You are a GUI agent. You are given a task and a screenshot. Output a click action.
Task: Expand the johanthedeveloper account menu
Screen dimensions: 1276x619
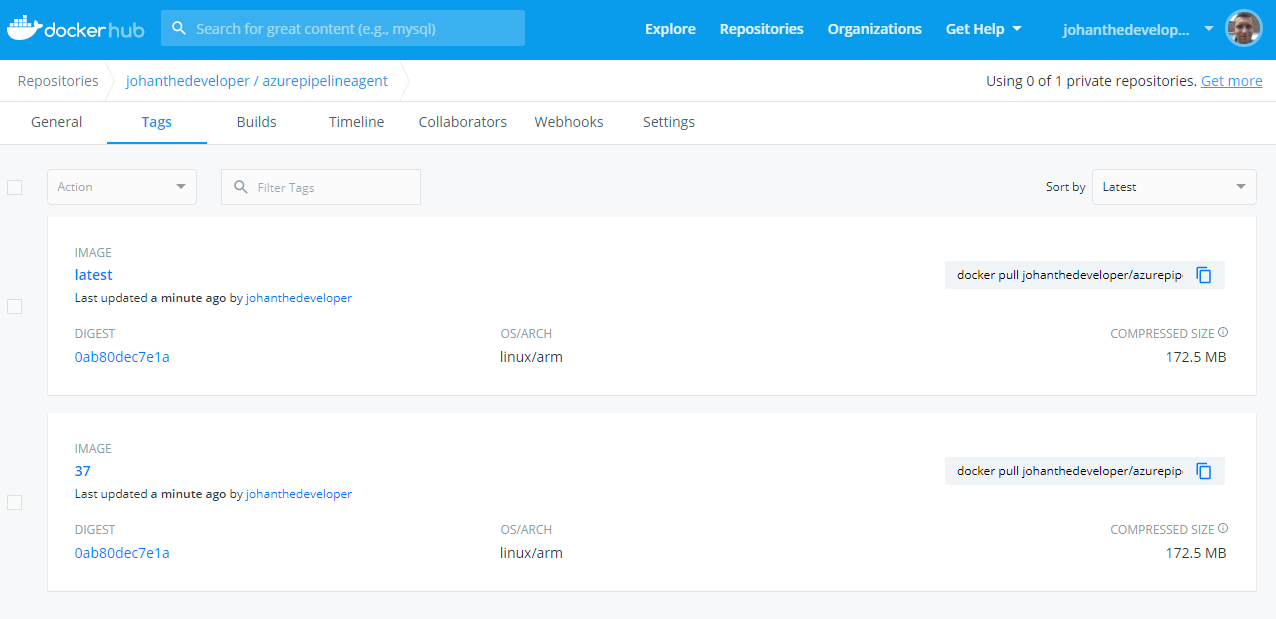click(1138, 29)
